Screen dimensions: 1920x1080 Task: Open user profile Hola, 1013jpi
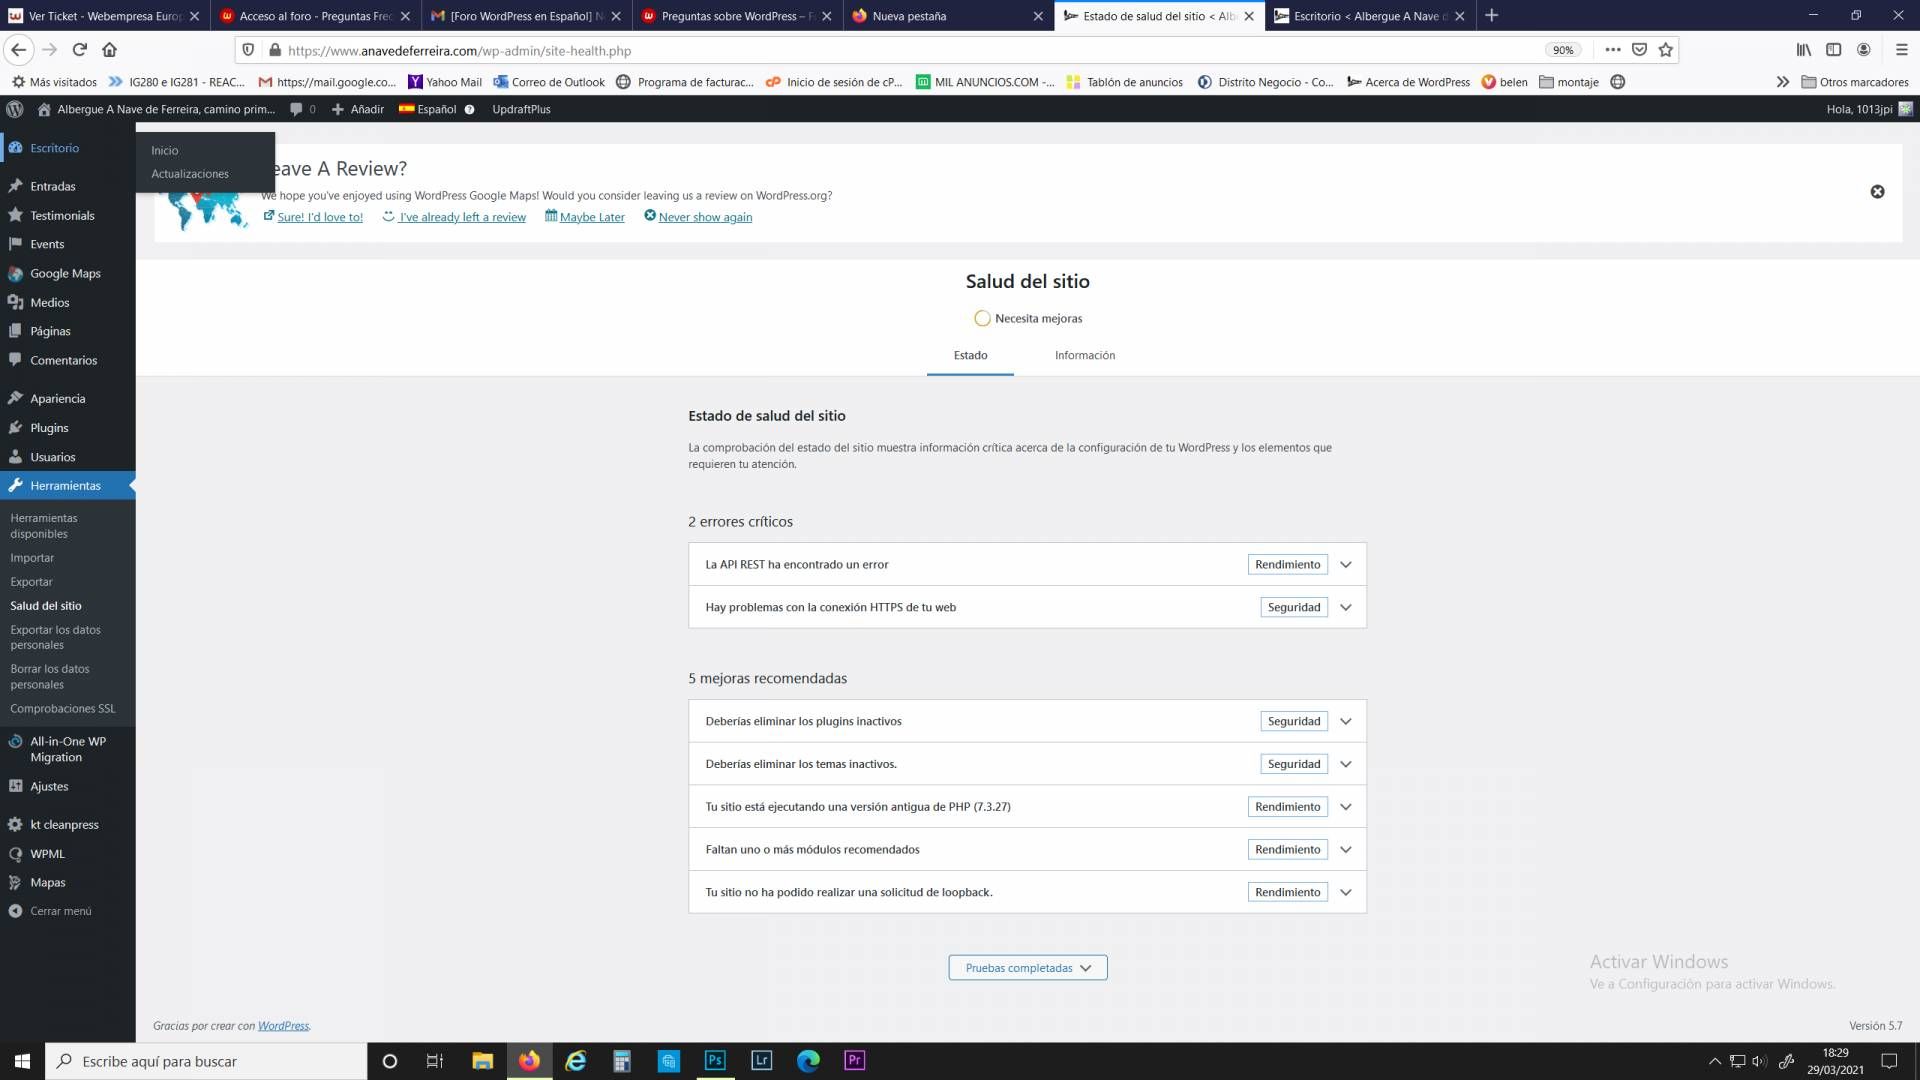pyautogui.click(x=1868, y=109)
